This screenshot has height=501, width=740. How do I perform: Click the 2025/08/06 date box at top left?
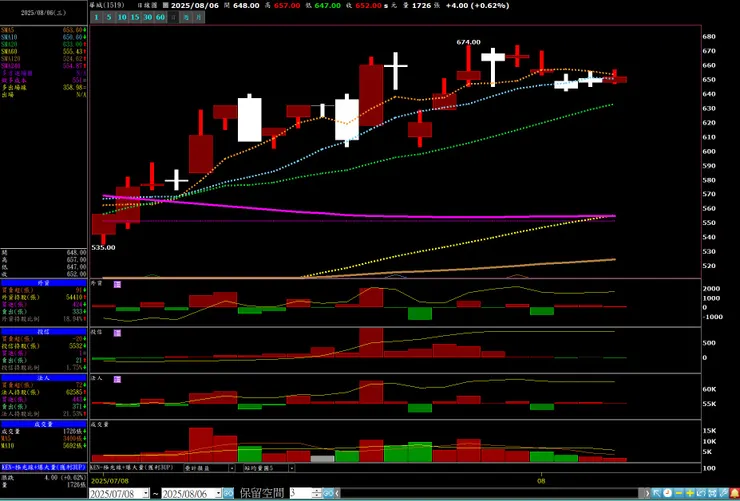coord(43,13)
